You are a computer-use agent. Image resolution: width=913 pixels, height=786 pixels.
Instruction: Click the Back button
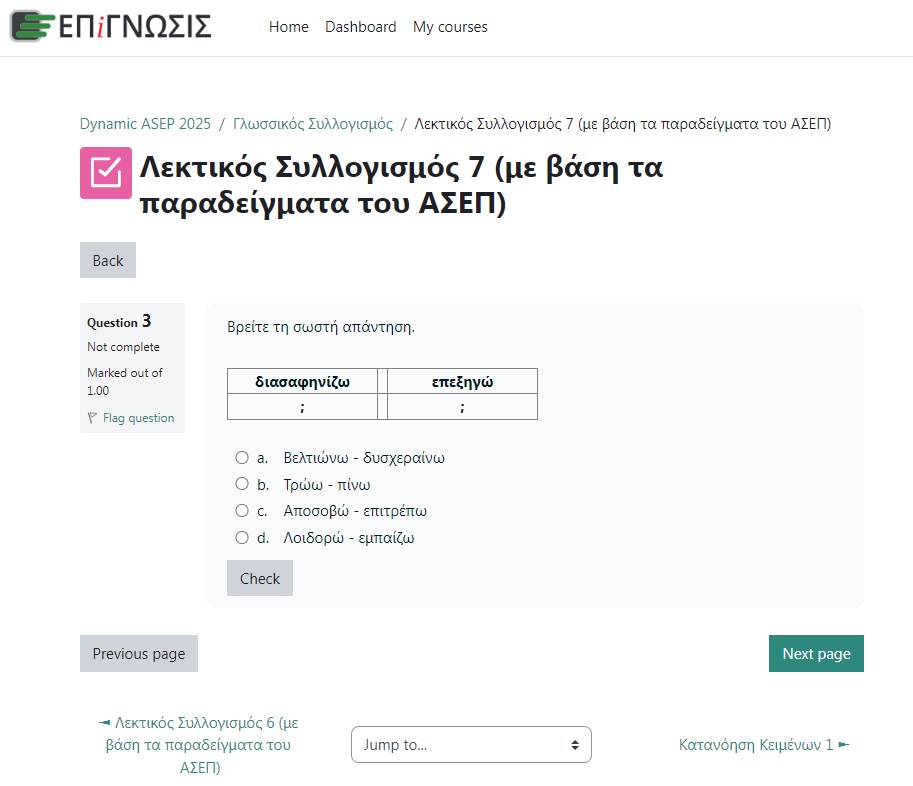(108, 260)
